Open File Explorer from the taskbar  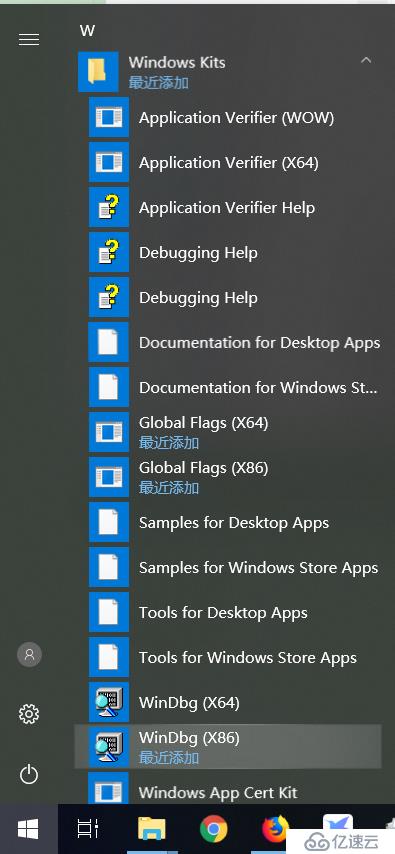pyautogui.click(x=151, y=828)
